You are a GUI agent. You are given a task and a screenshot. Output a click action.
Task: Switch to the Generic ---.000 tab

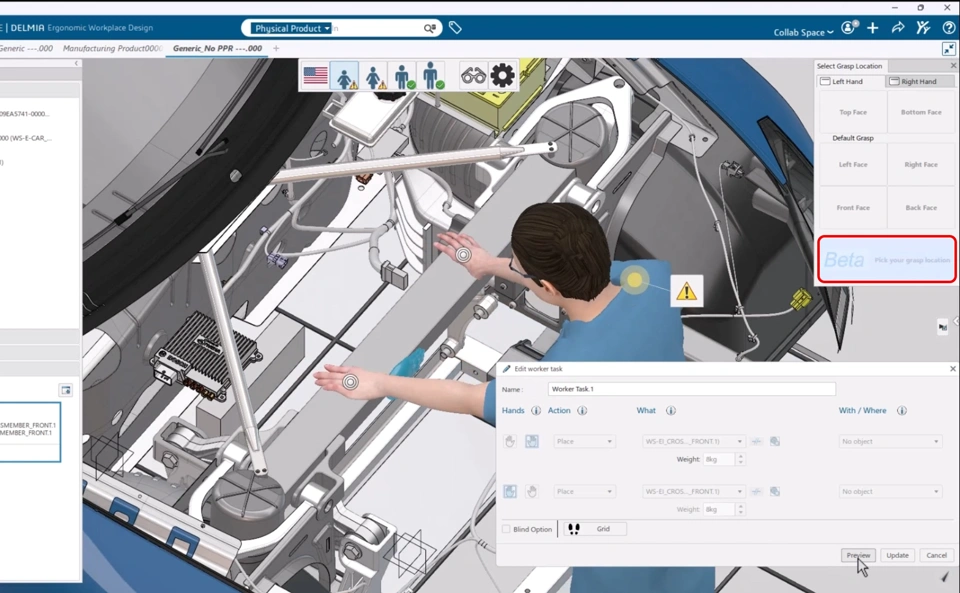click(x=26, y=48)
